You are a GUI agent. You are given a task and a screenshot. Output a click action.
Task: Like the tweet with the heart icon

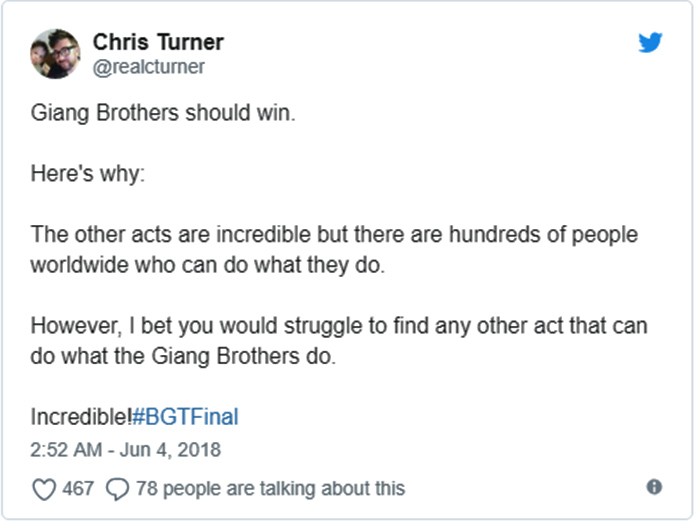click(x=43, y=488)
